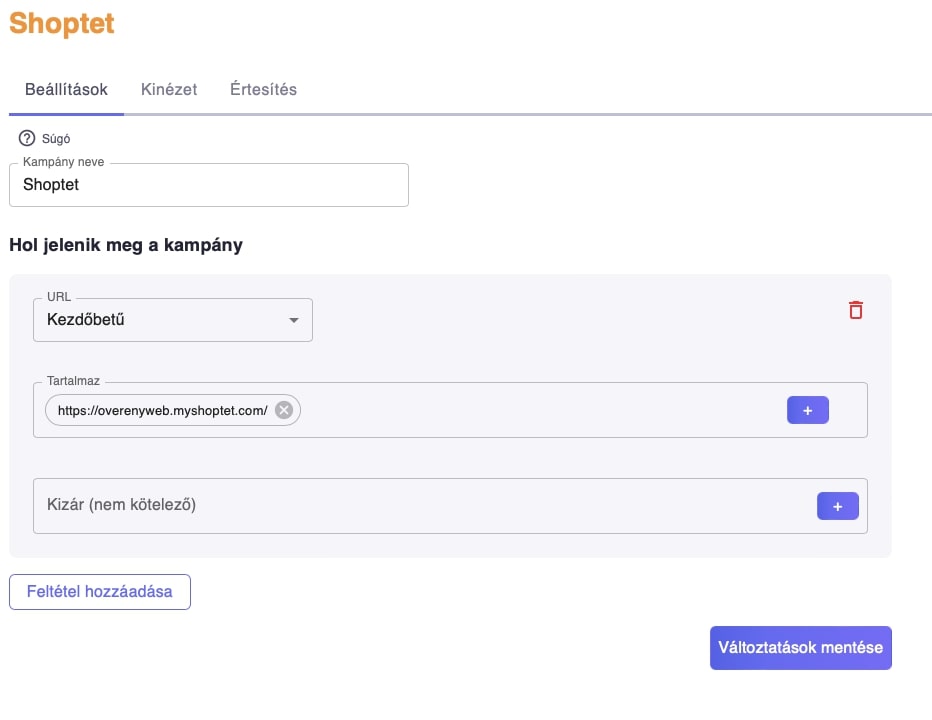The image size is (932, 720).
Task: Click the orange Shoptet page title
Action: (62, 24)
